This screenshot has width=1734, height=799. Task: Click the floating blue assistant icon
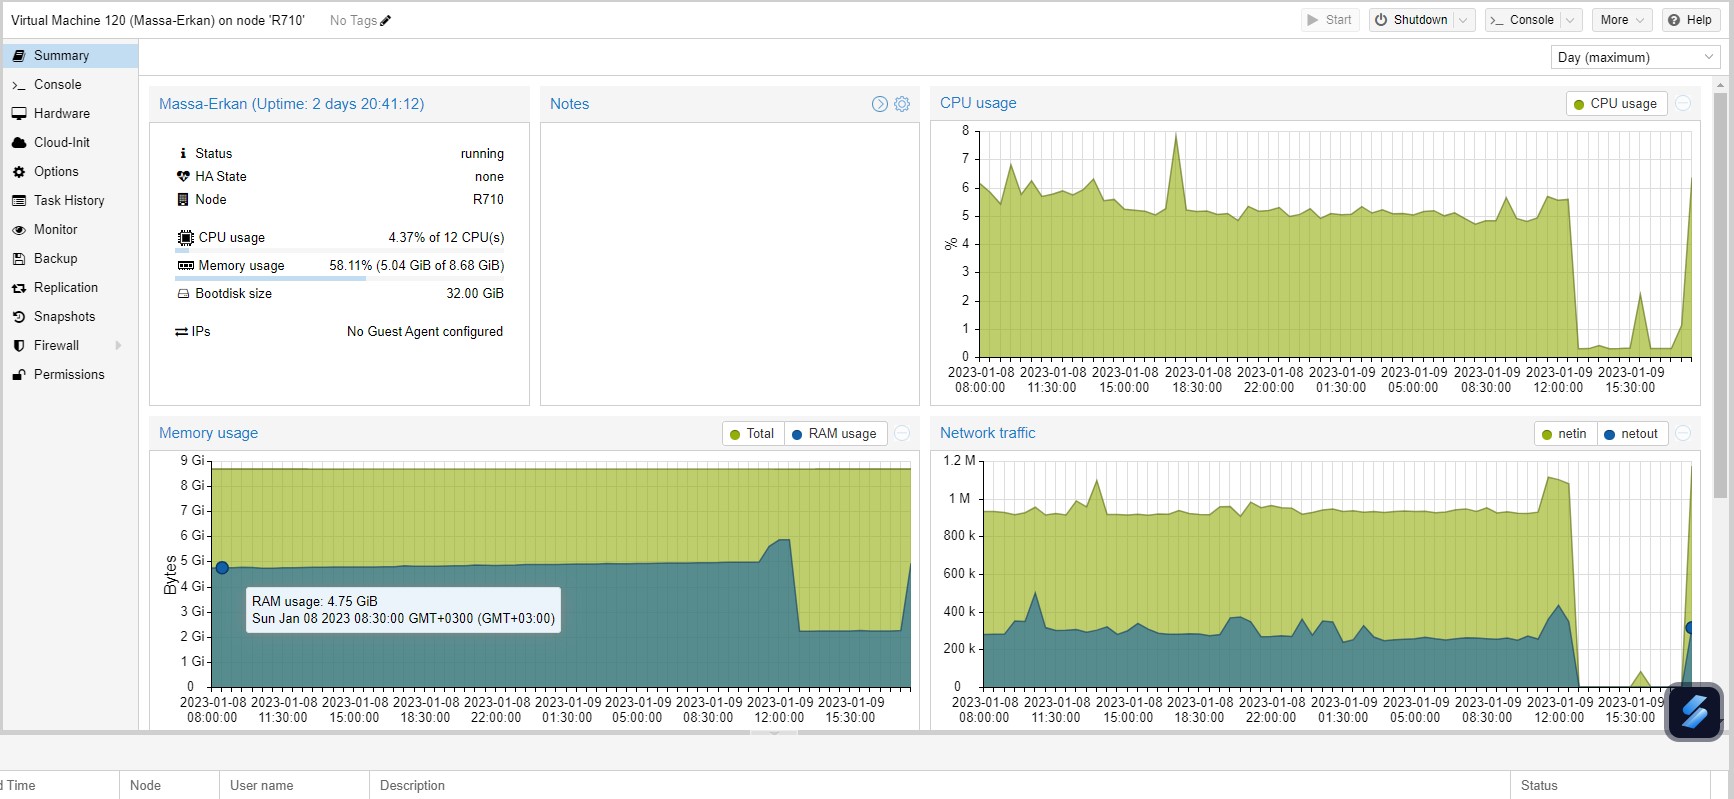tap(1694, 712)
